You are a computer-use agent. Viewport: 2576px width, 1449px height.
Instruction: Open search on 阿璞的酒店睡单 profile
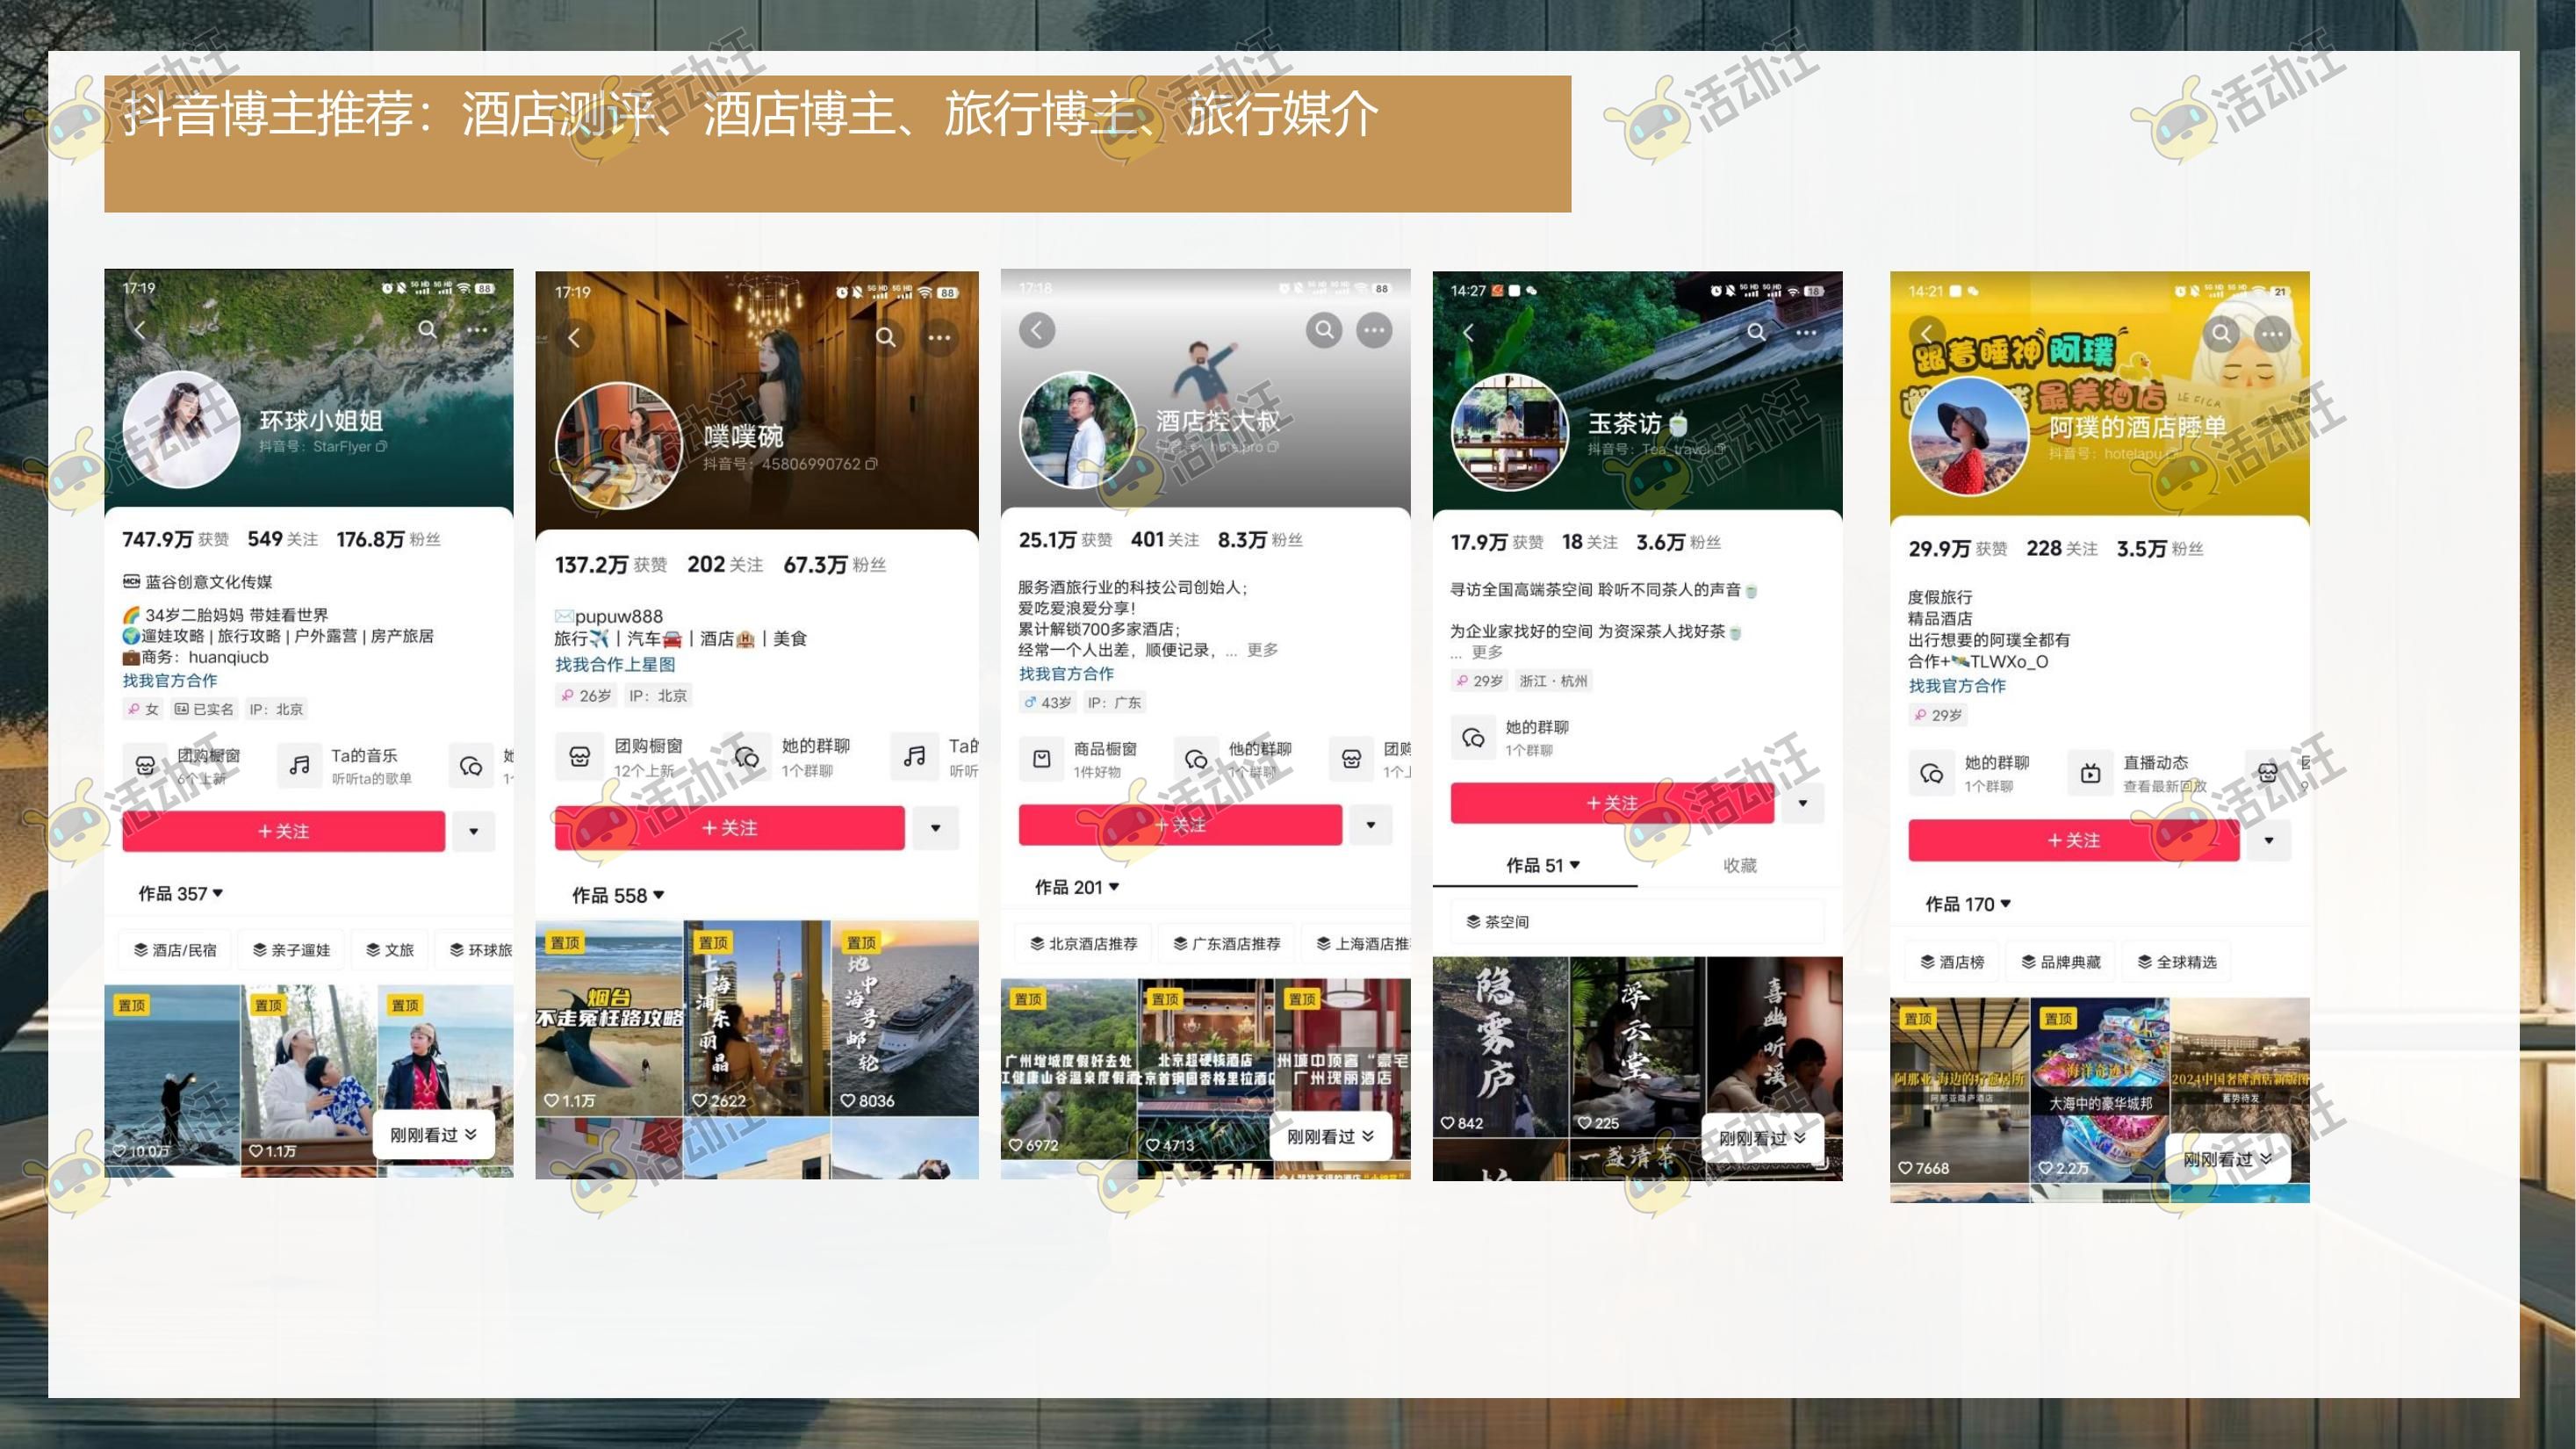click(x=2221, y=333)
